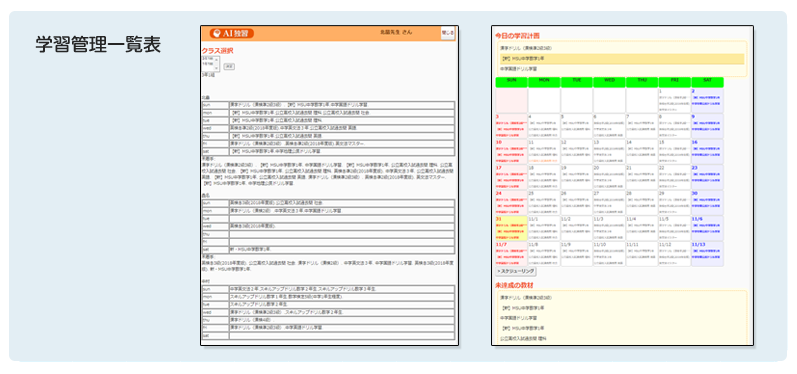Open the calendar cell for Sunday the 3rd
797x374 pixels.
[x=511, y=126]
